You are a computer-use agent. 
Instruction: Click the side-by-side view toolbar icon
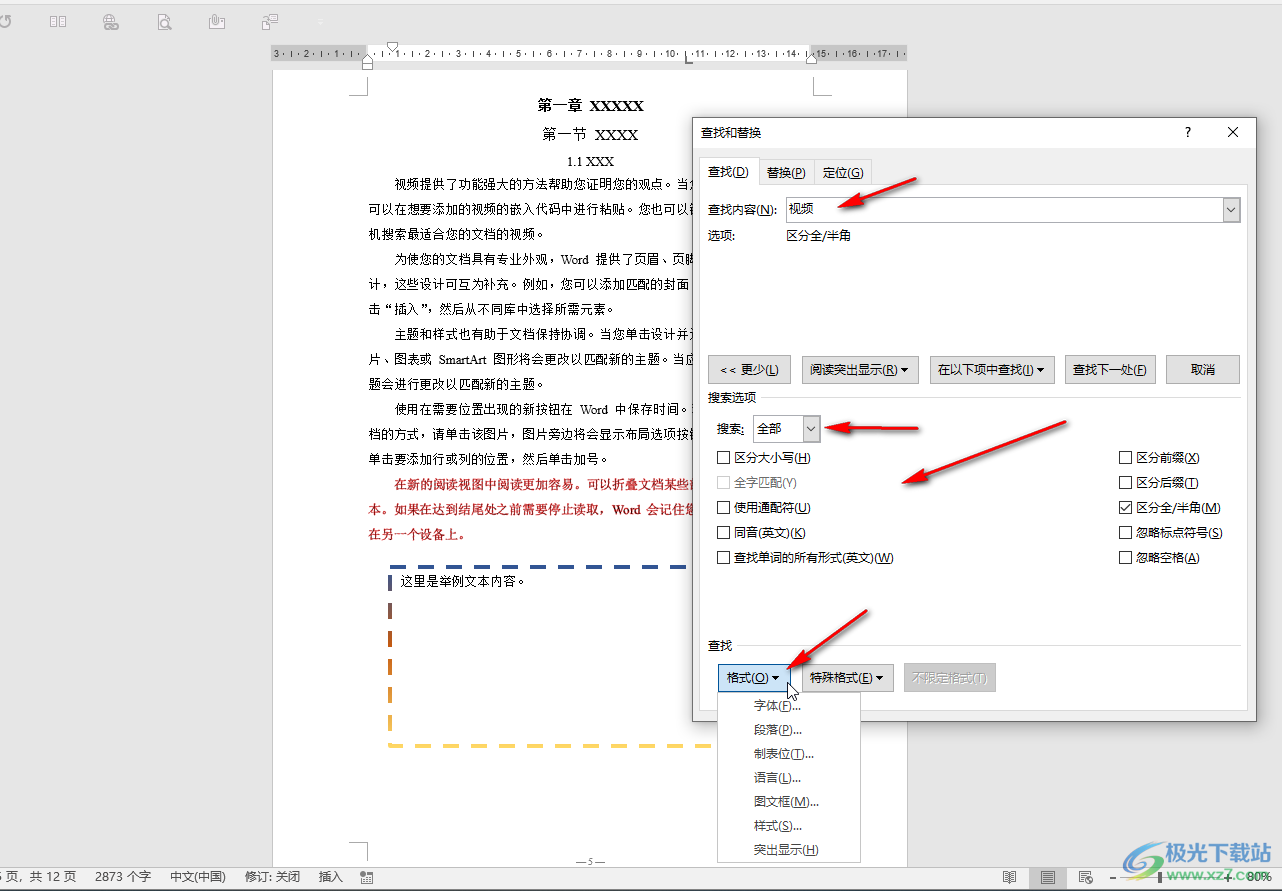[x=58, y=21]
